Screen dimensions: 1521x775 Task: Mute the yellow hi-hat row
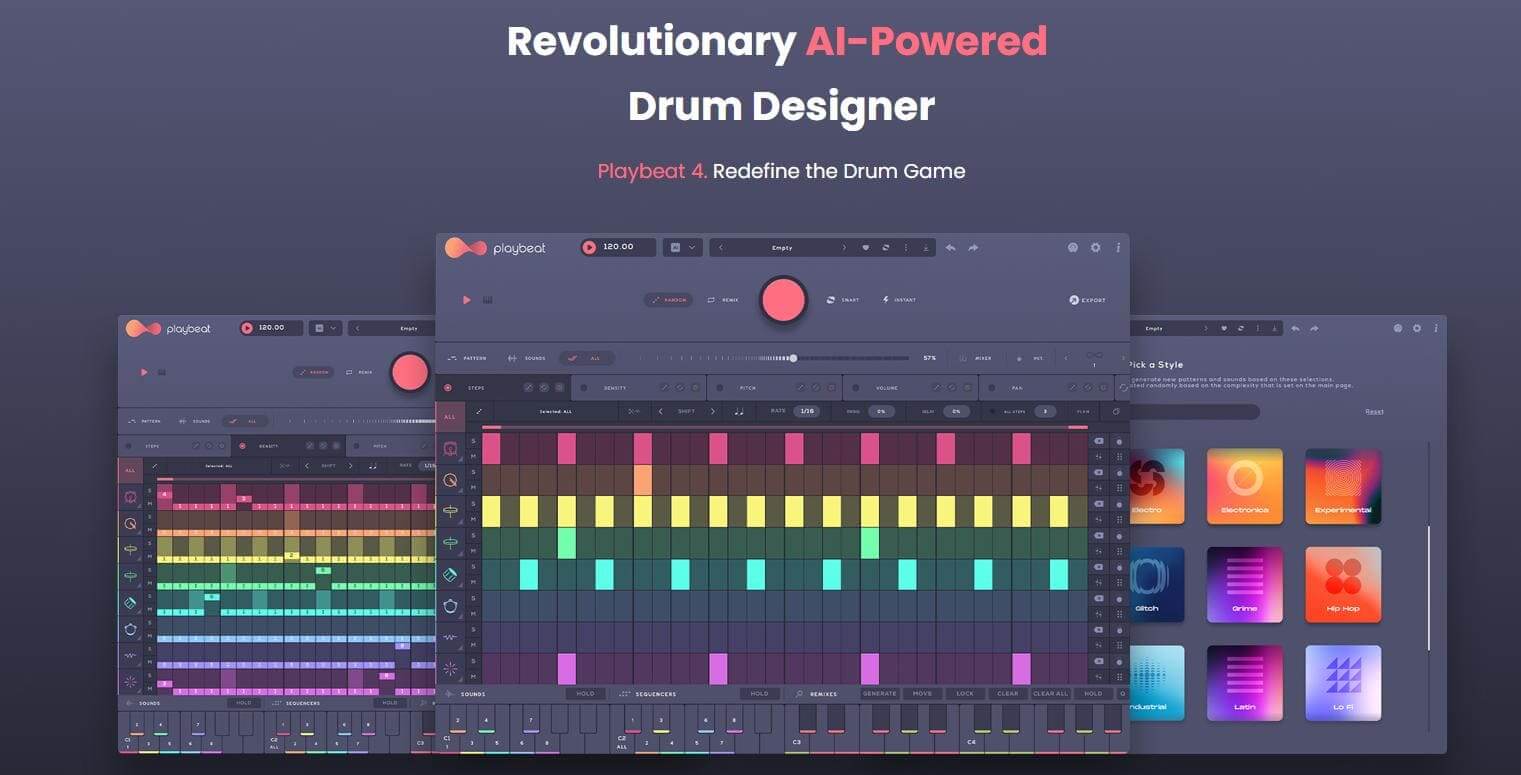tap(473, 518)
